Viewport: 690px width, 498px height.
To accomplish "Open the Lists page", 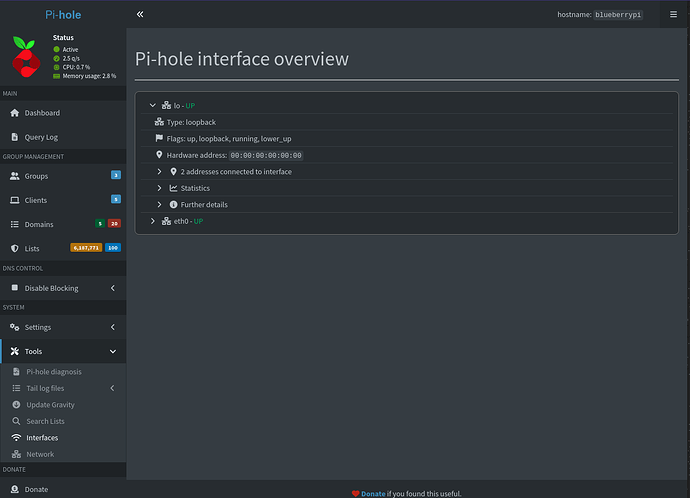I will (x=32, y=248).
